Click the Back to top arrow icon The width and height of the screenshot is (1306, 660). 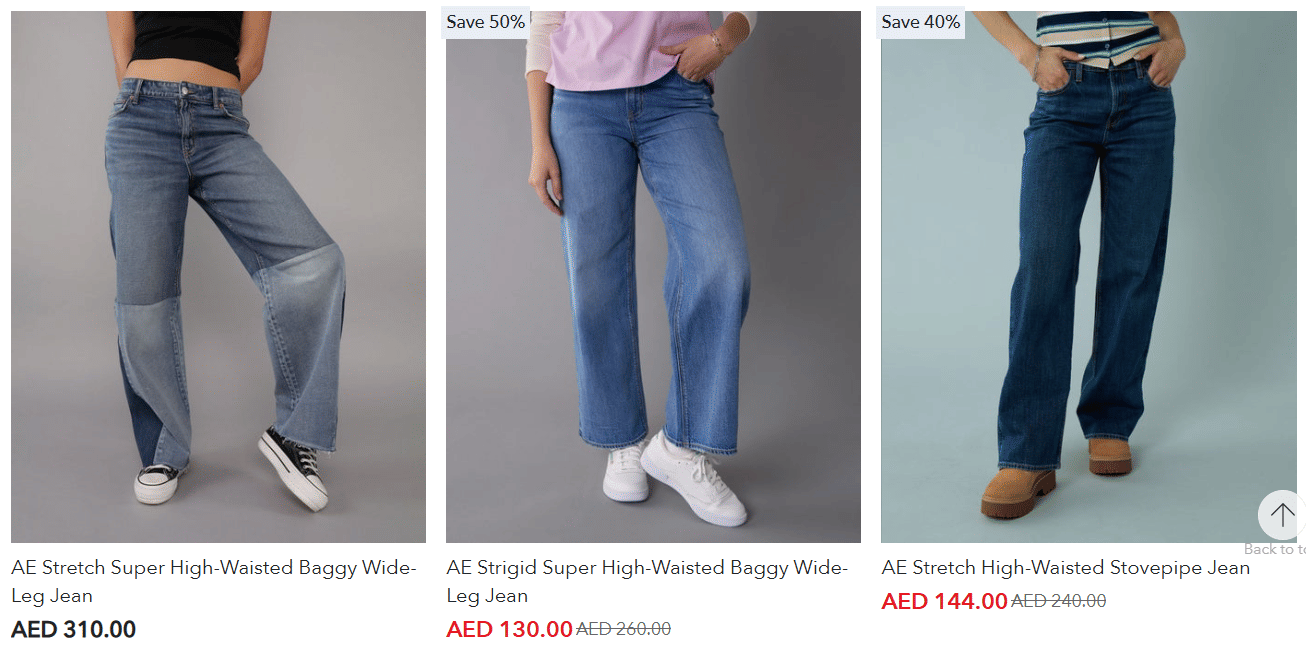[x=1281, y=515]
